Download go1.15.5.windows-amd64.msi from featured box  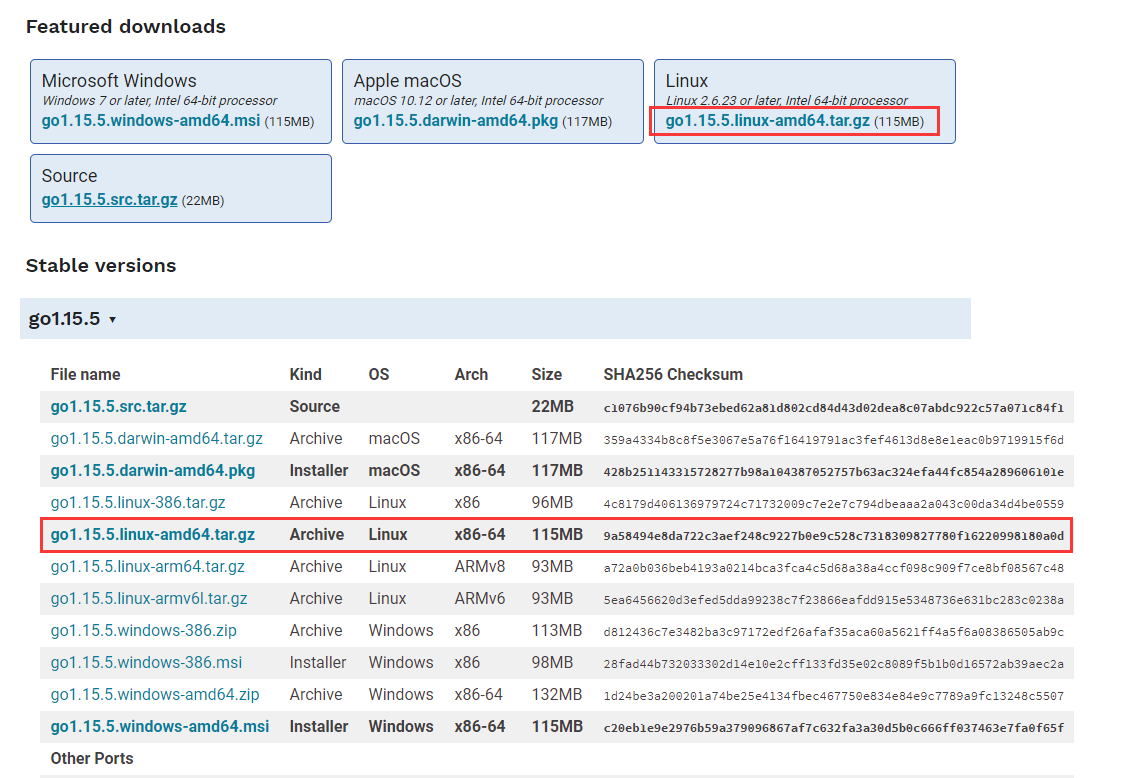tap(150, 121)
